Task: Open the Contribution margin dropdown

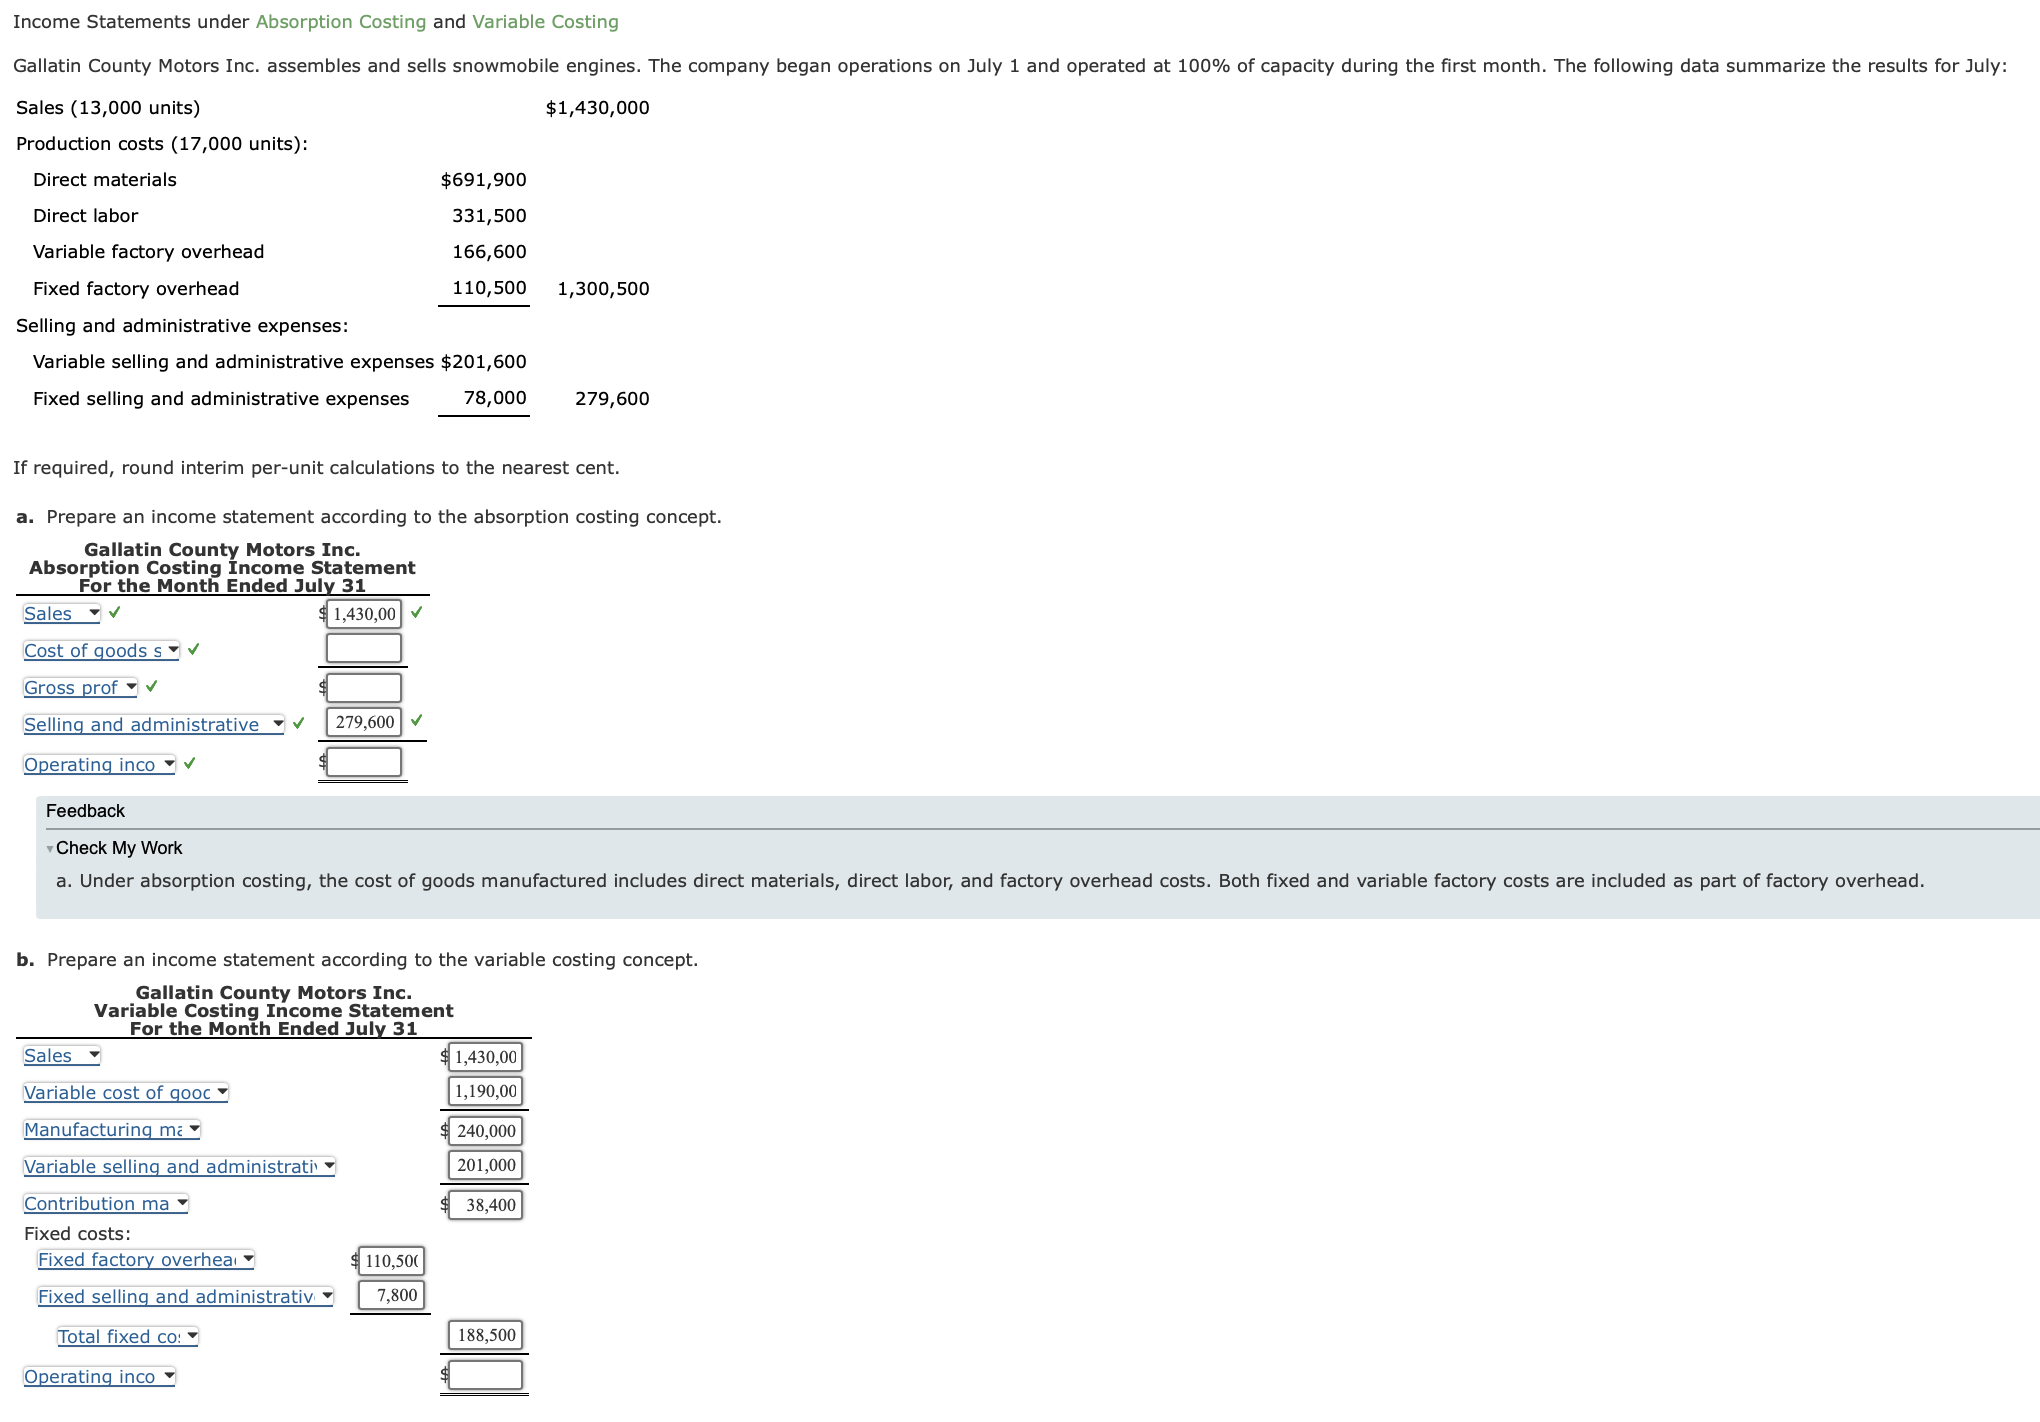Action: pos(106,1203)
